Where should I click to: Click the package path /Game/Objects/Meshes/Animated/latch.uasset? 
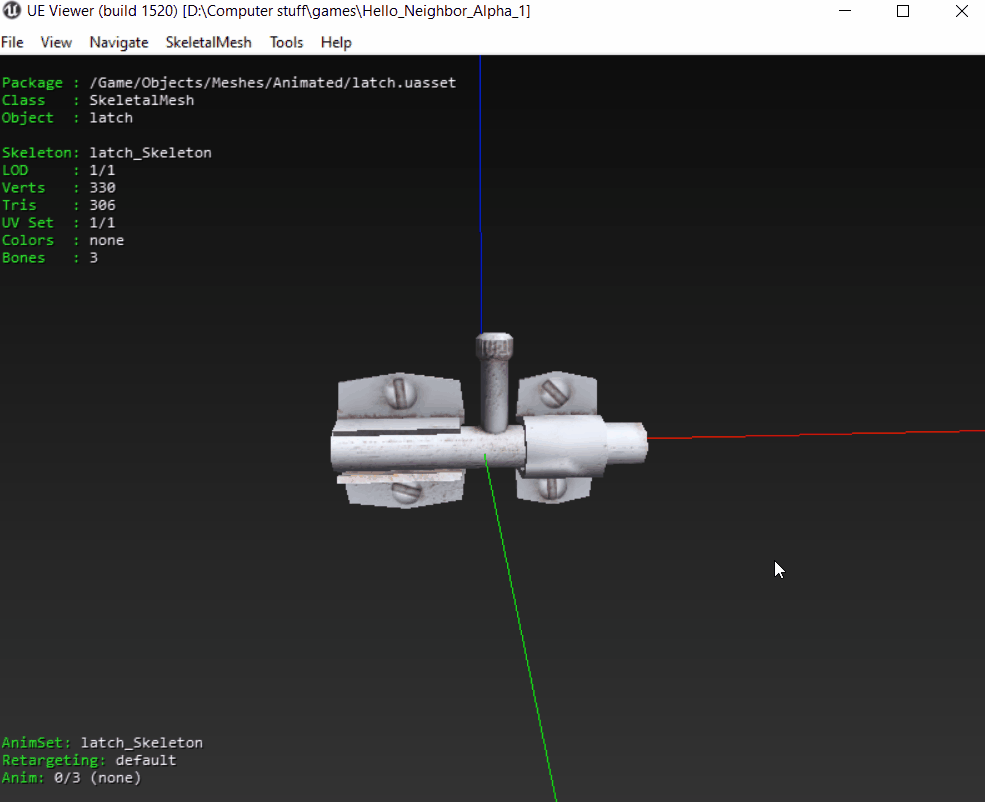tap(273, 83)
